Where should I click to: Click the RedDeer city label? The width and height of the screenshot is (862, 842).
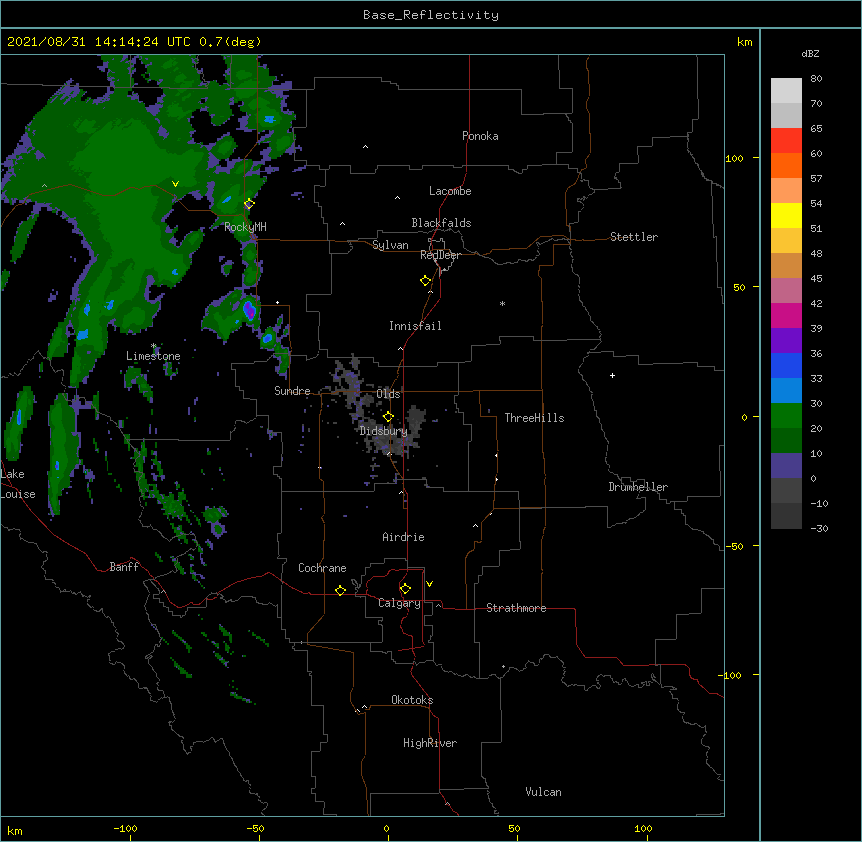440,255
